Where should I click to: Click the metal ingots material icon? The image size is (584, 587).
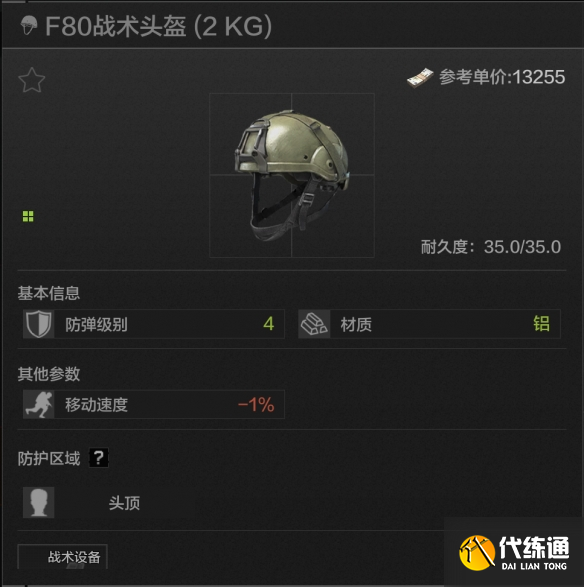314,324
